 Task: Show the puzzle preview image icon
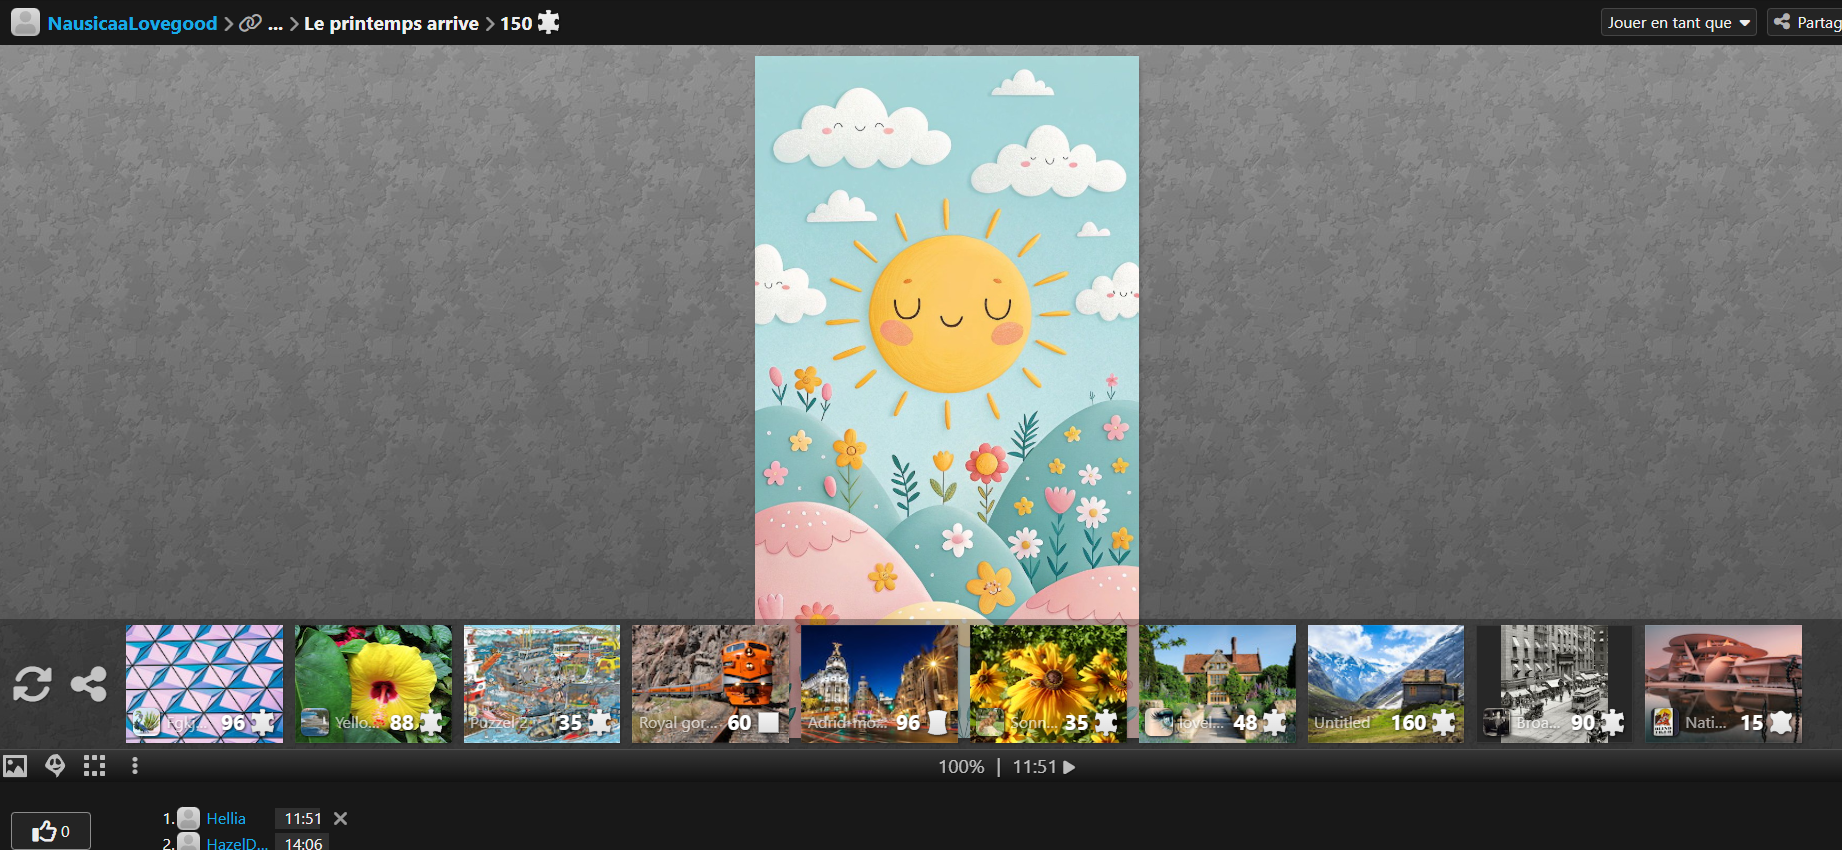15,766
